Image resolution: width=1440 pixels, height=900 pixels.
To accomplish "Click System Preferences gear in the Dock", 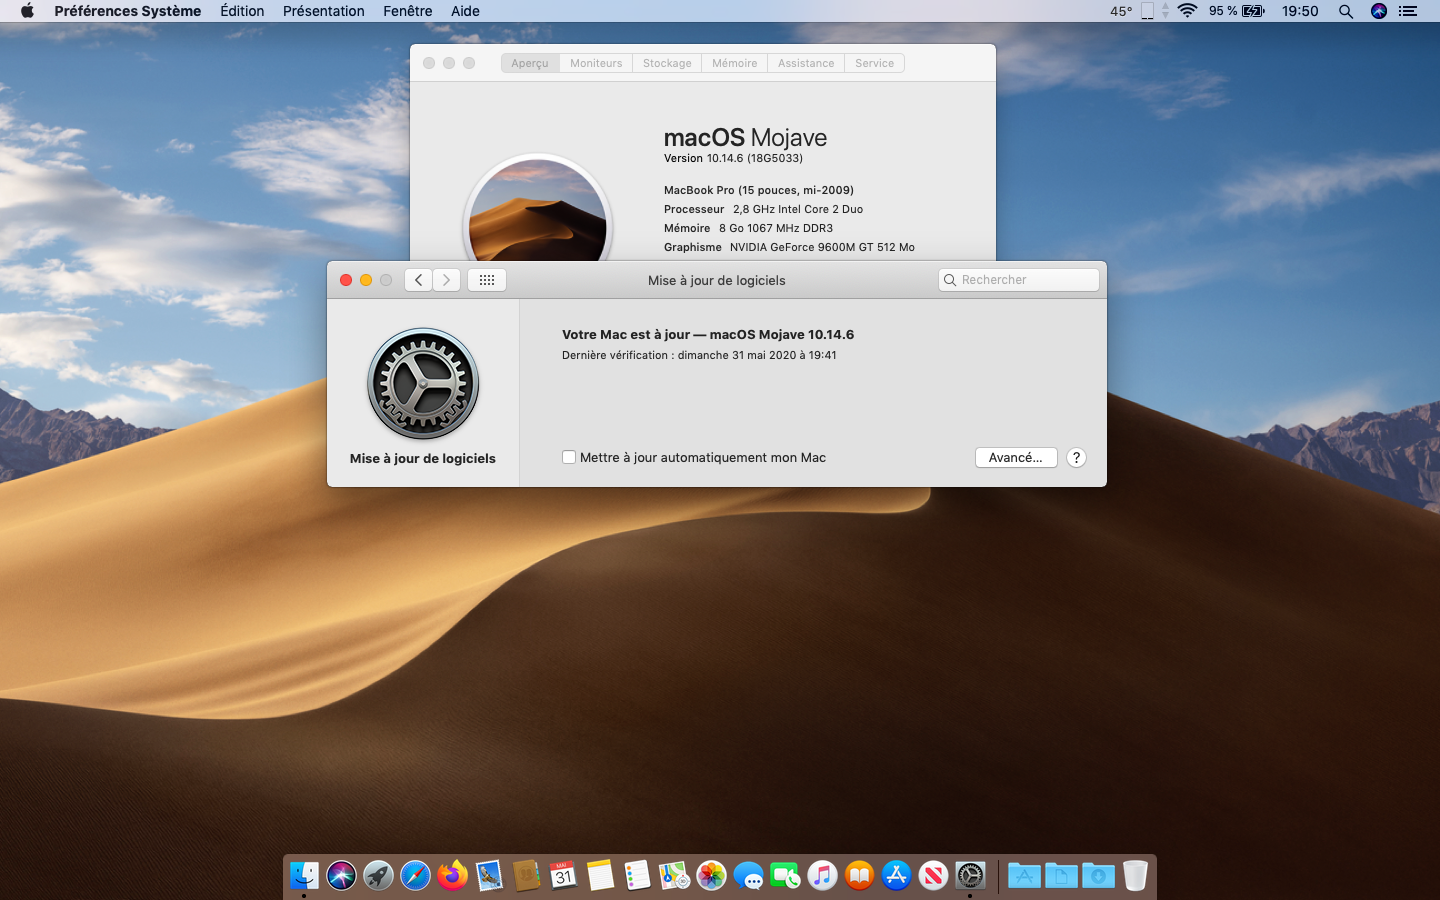I will pyautogui.click(x=970, y=876).
